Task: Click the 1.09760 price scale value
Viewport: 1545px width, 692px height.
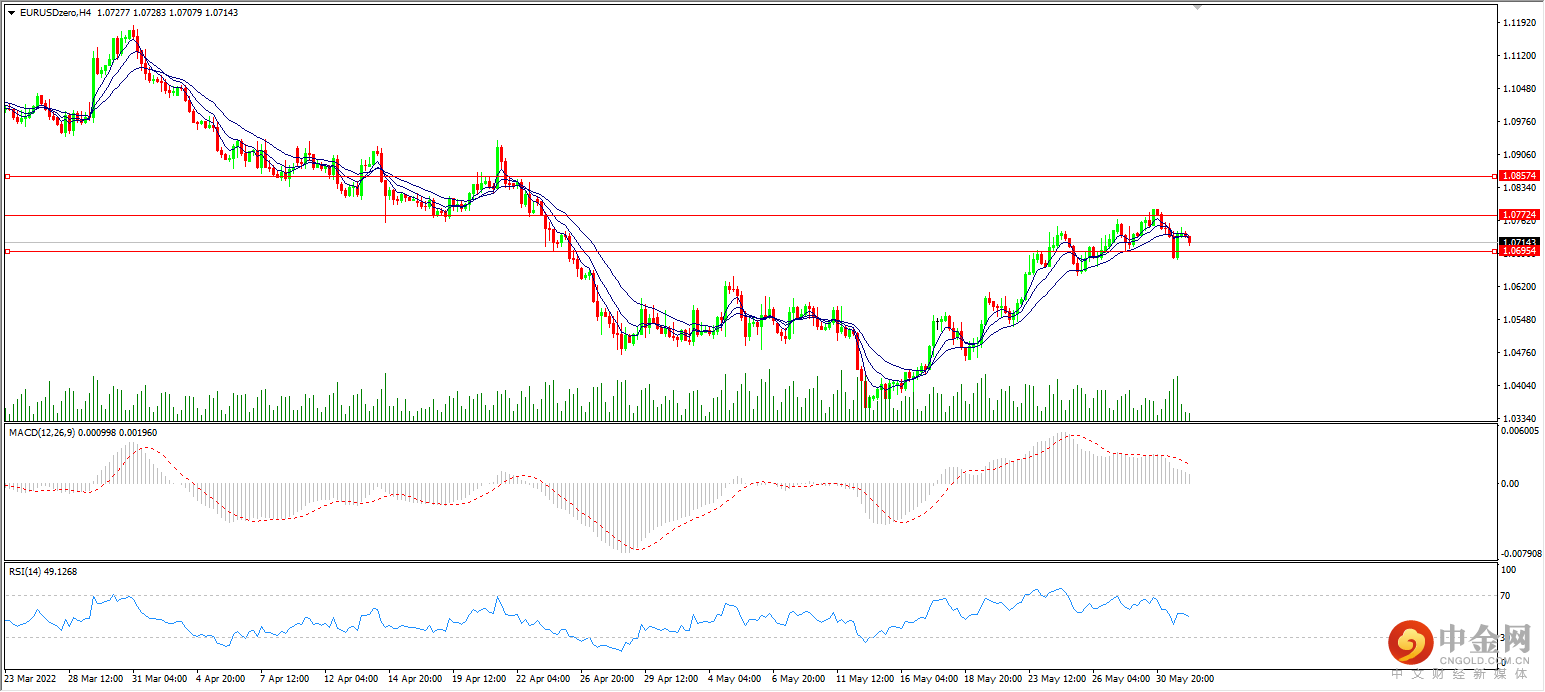Action: (x=1520, y=122)
